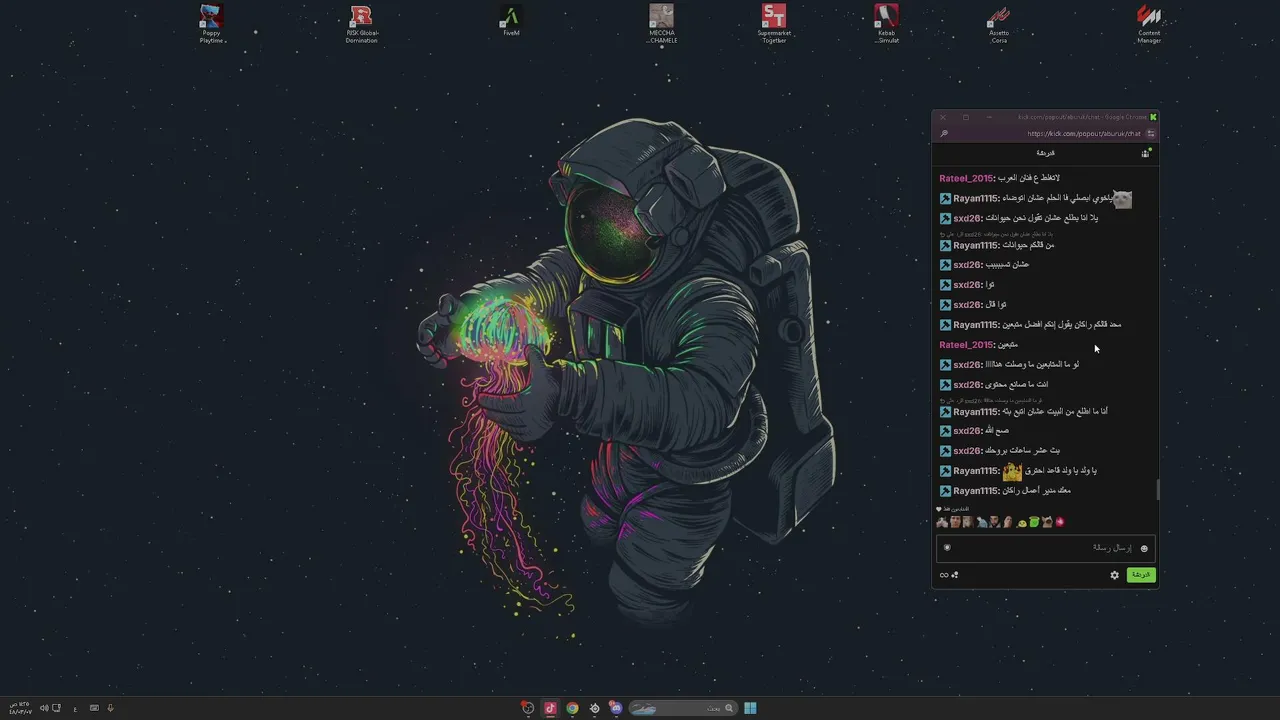Open the emoji picker in message box

(1144, 548)
